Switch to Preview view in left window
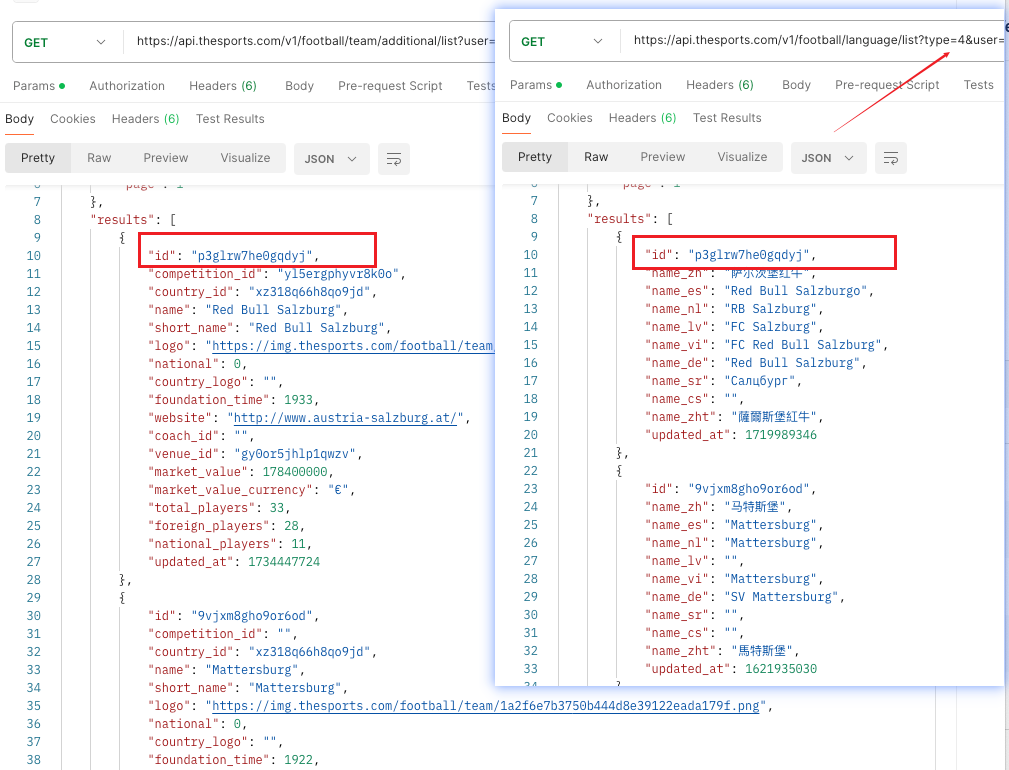The width and height of the screenshot is (1009, 770). 165,158
